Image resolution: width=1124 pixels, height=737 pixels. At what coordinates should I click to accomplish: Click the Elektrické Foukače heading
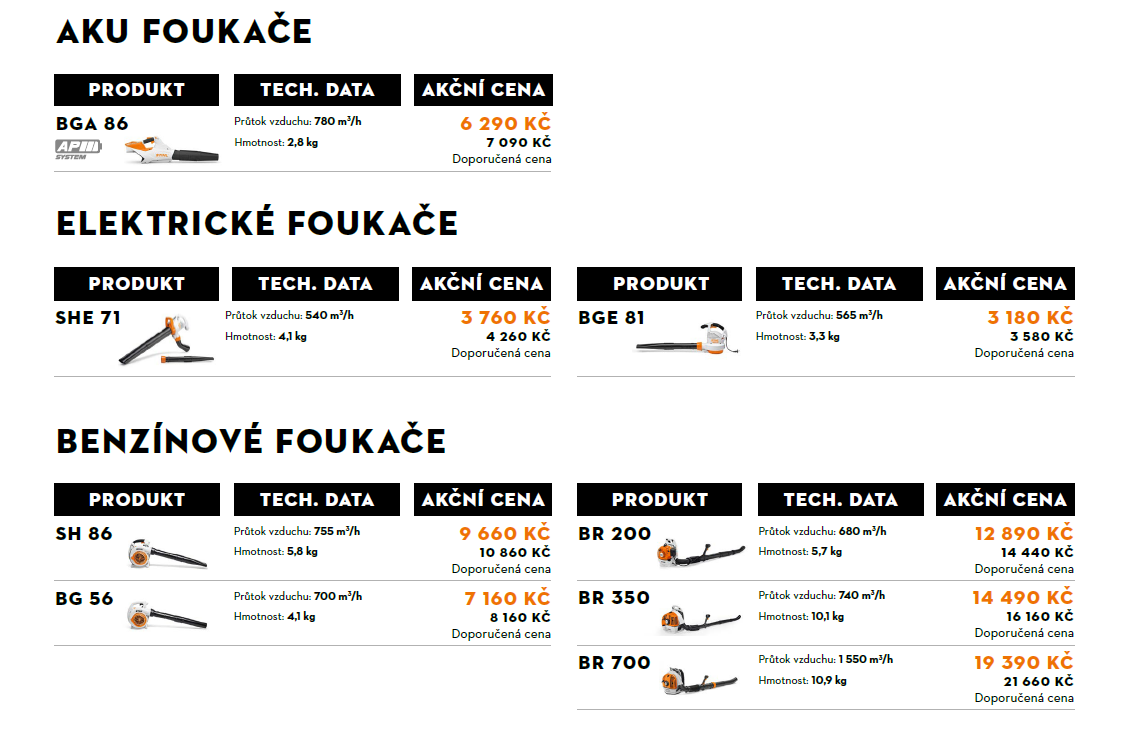(x=257, y=222)
